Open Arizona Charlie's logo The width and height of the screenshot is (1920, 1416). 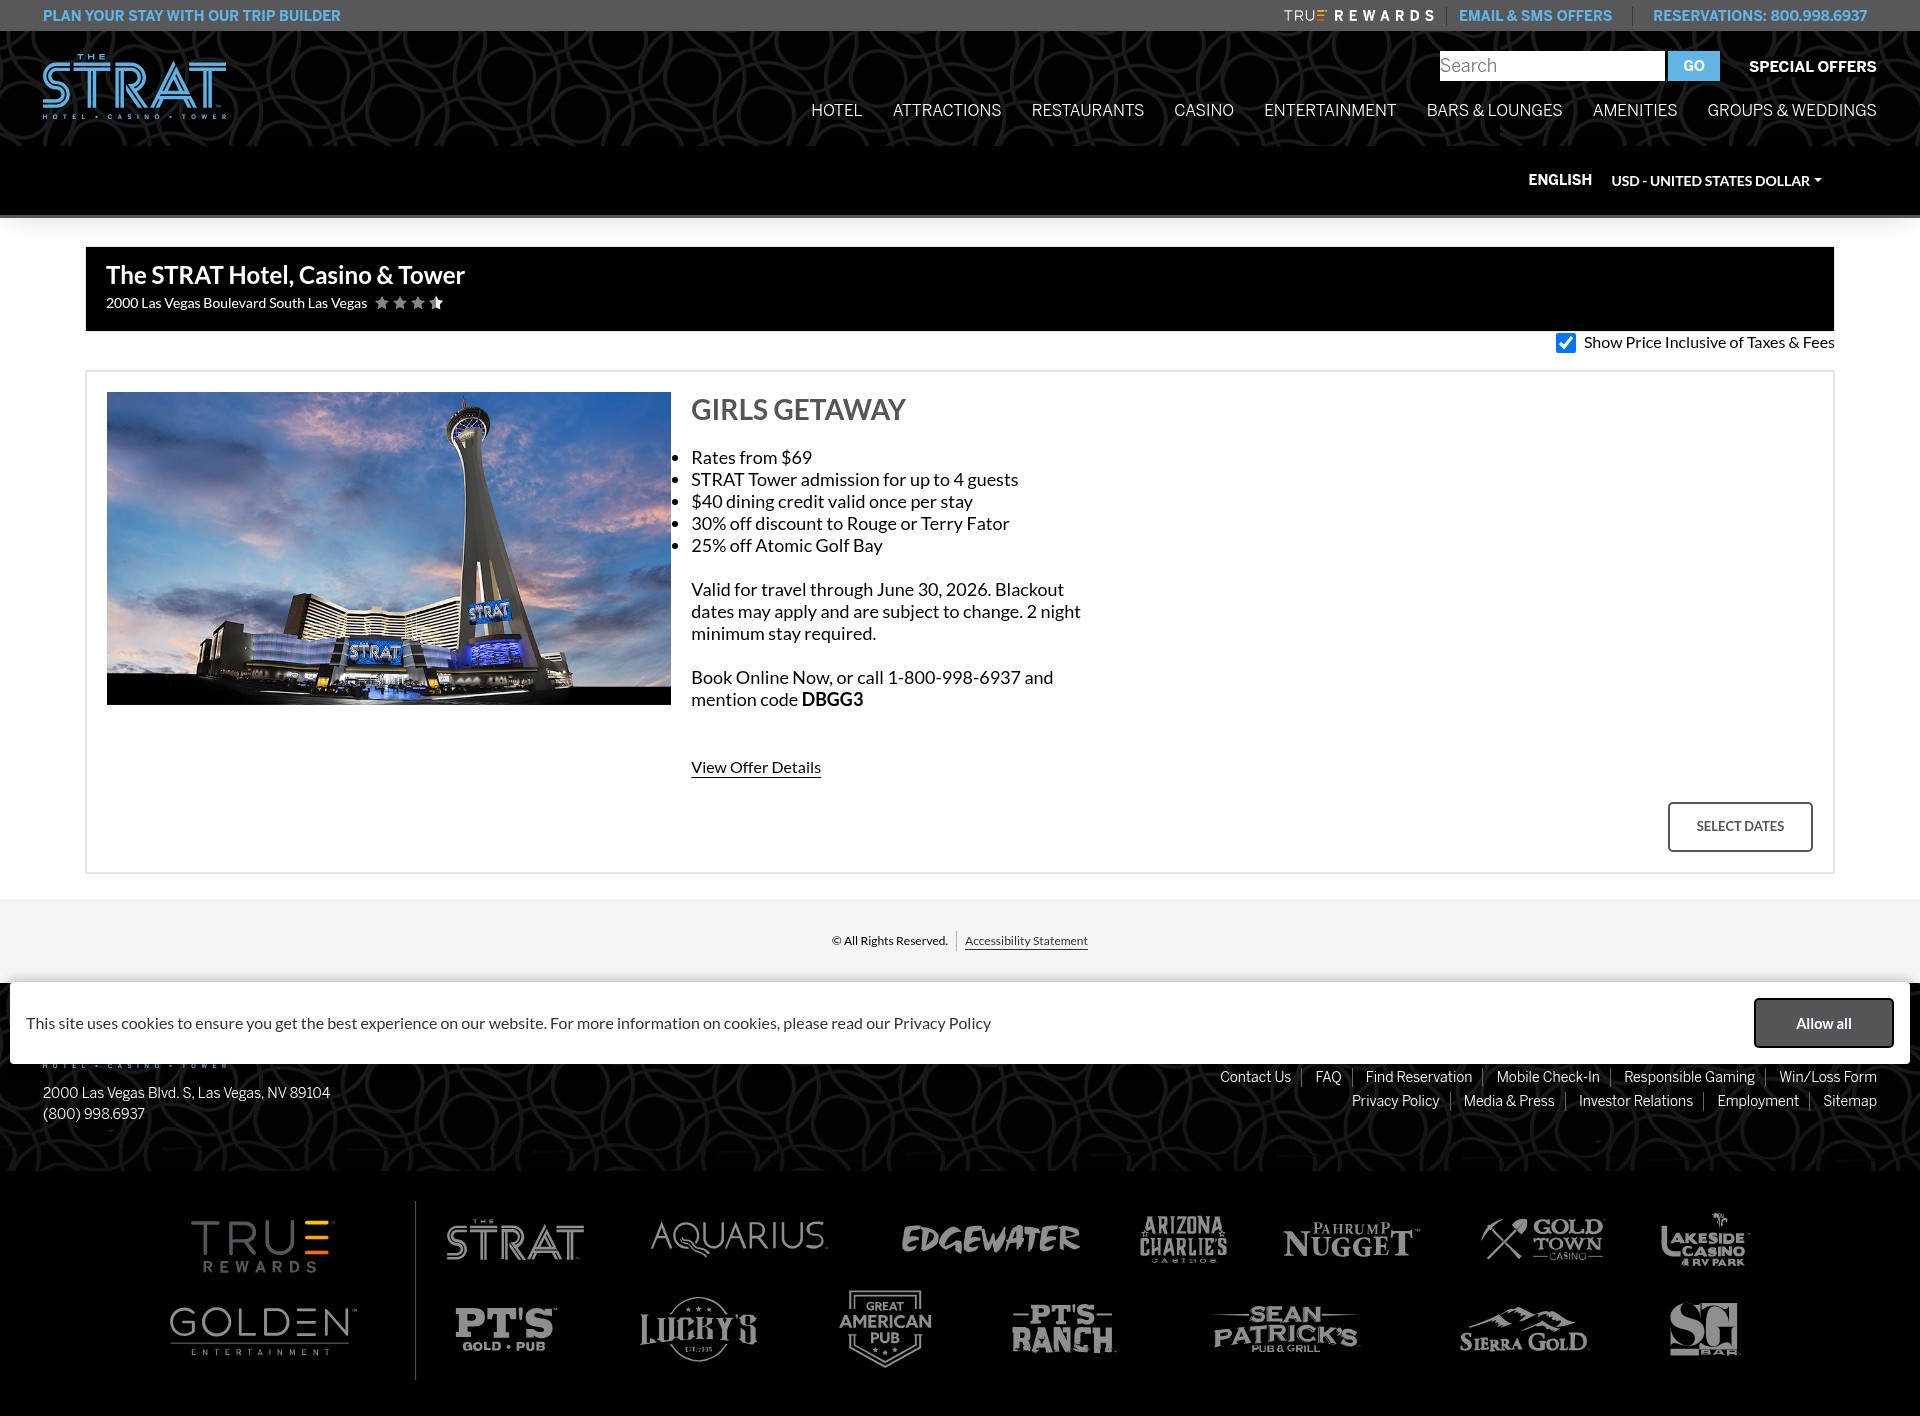tap(1183, 1239)
